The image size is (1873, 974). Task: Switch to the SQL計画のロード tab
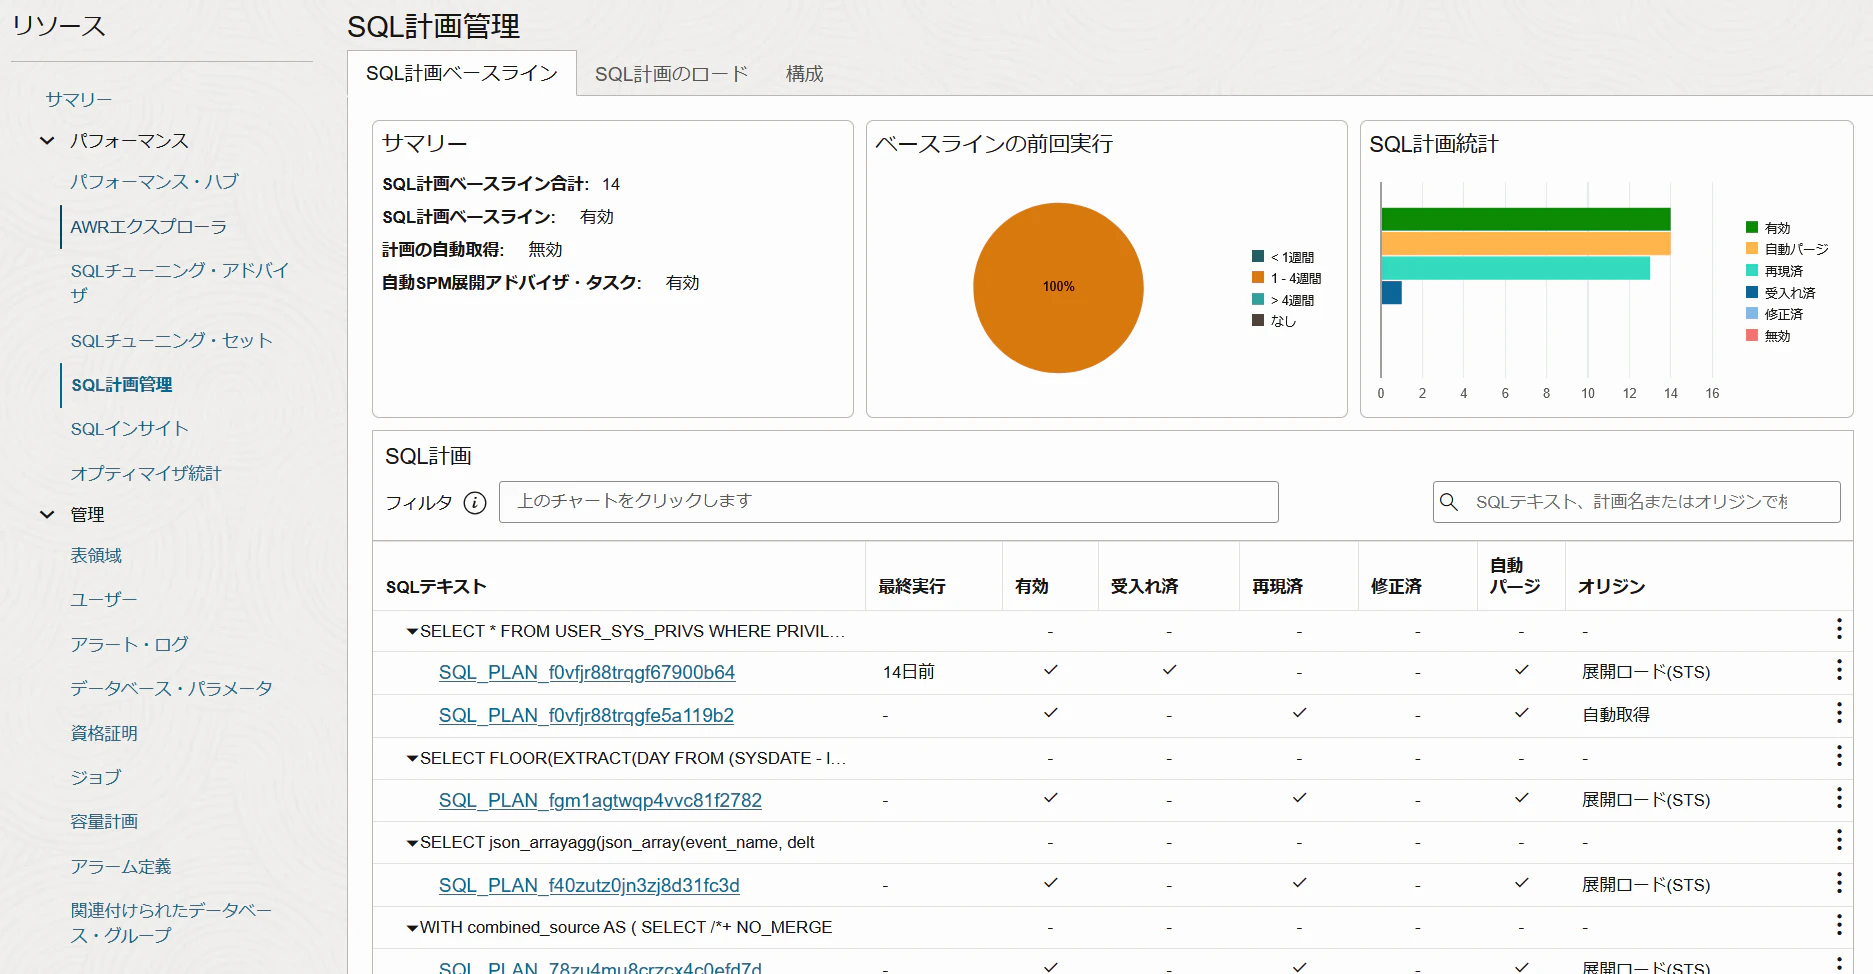point(671,74)
